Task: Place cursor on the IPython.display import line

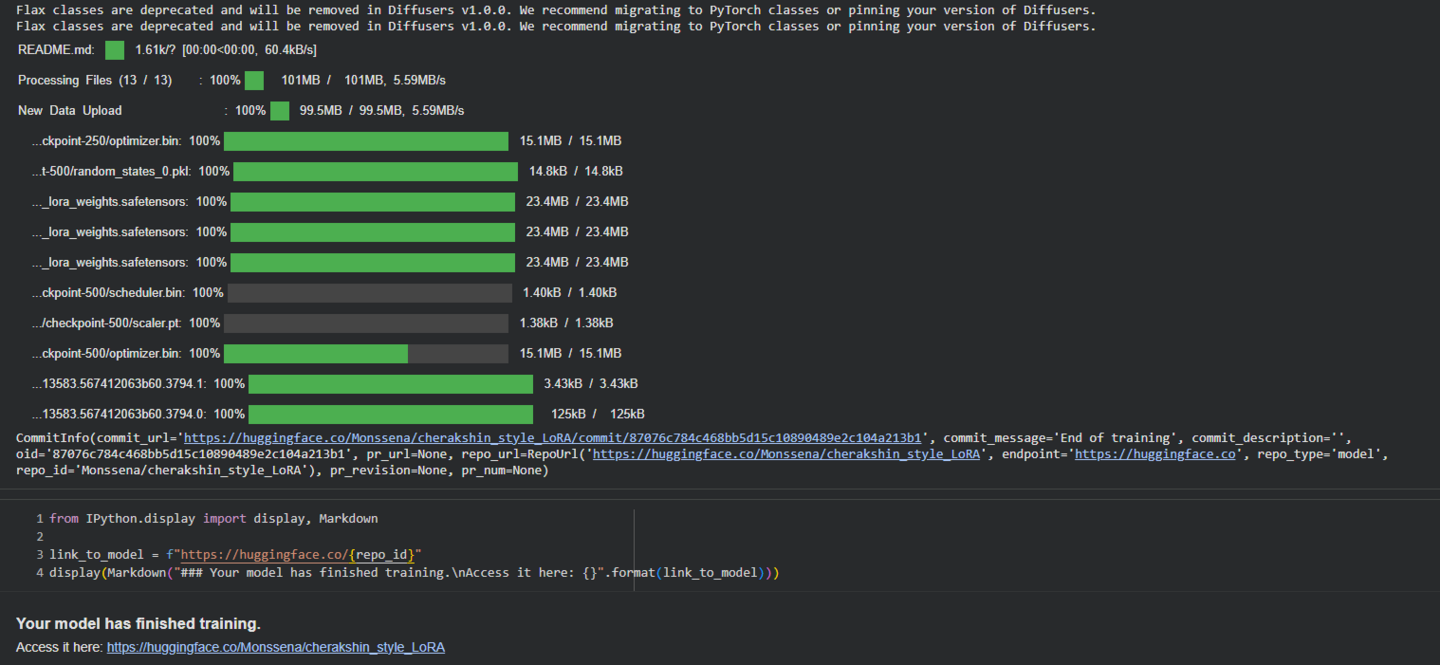Action: point(213,519)
